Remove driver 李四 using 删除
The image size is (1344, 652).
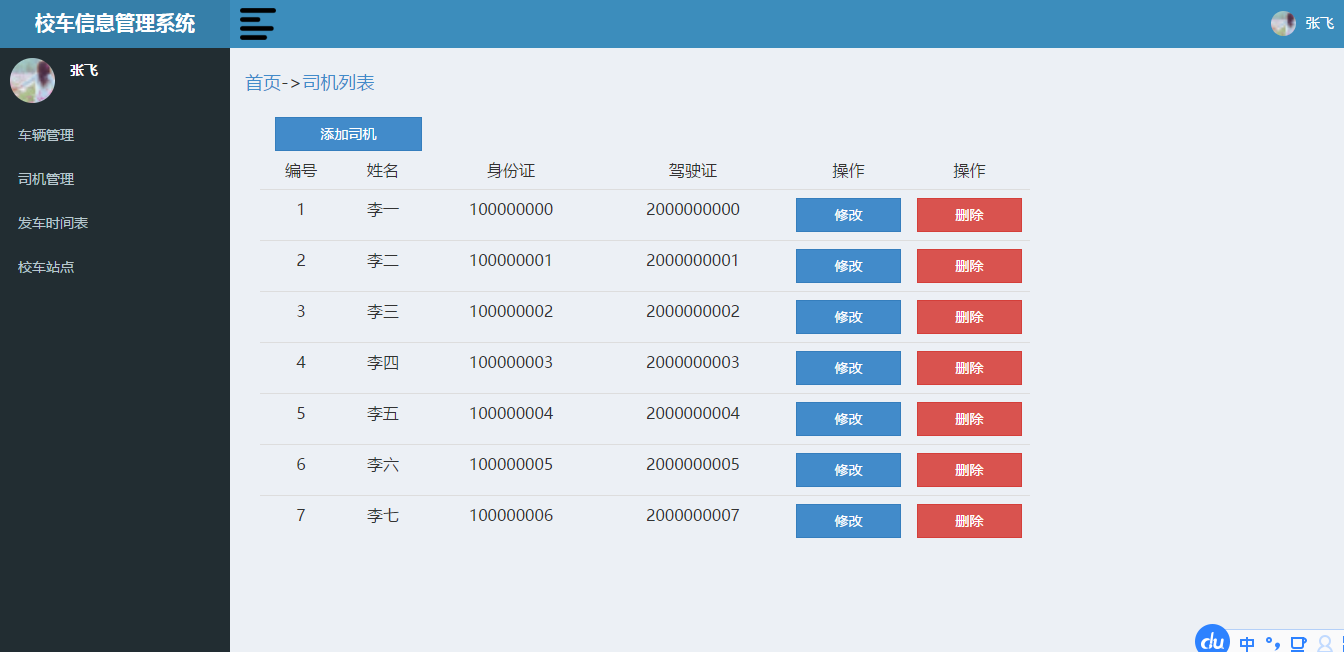969,368
